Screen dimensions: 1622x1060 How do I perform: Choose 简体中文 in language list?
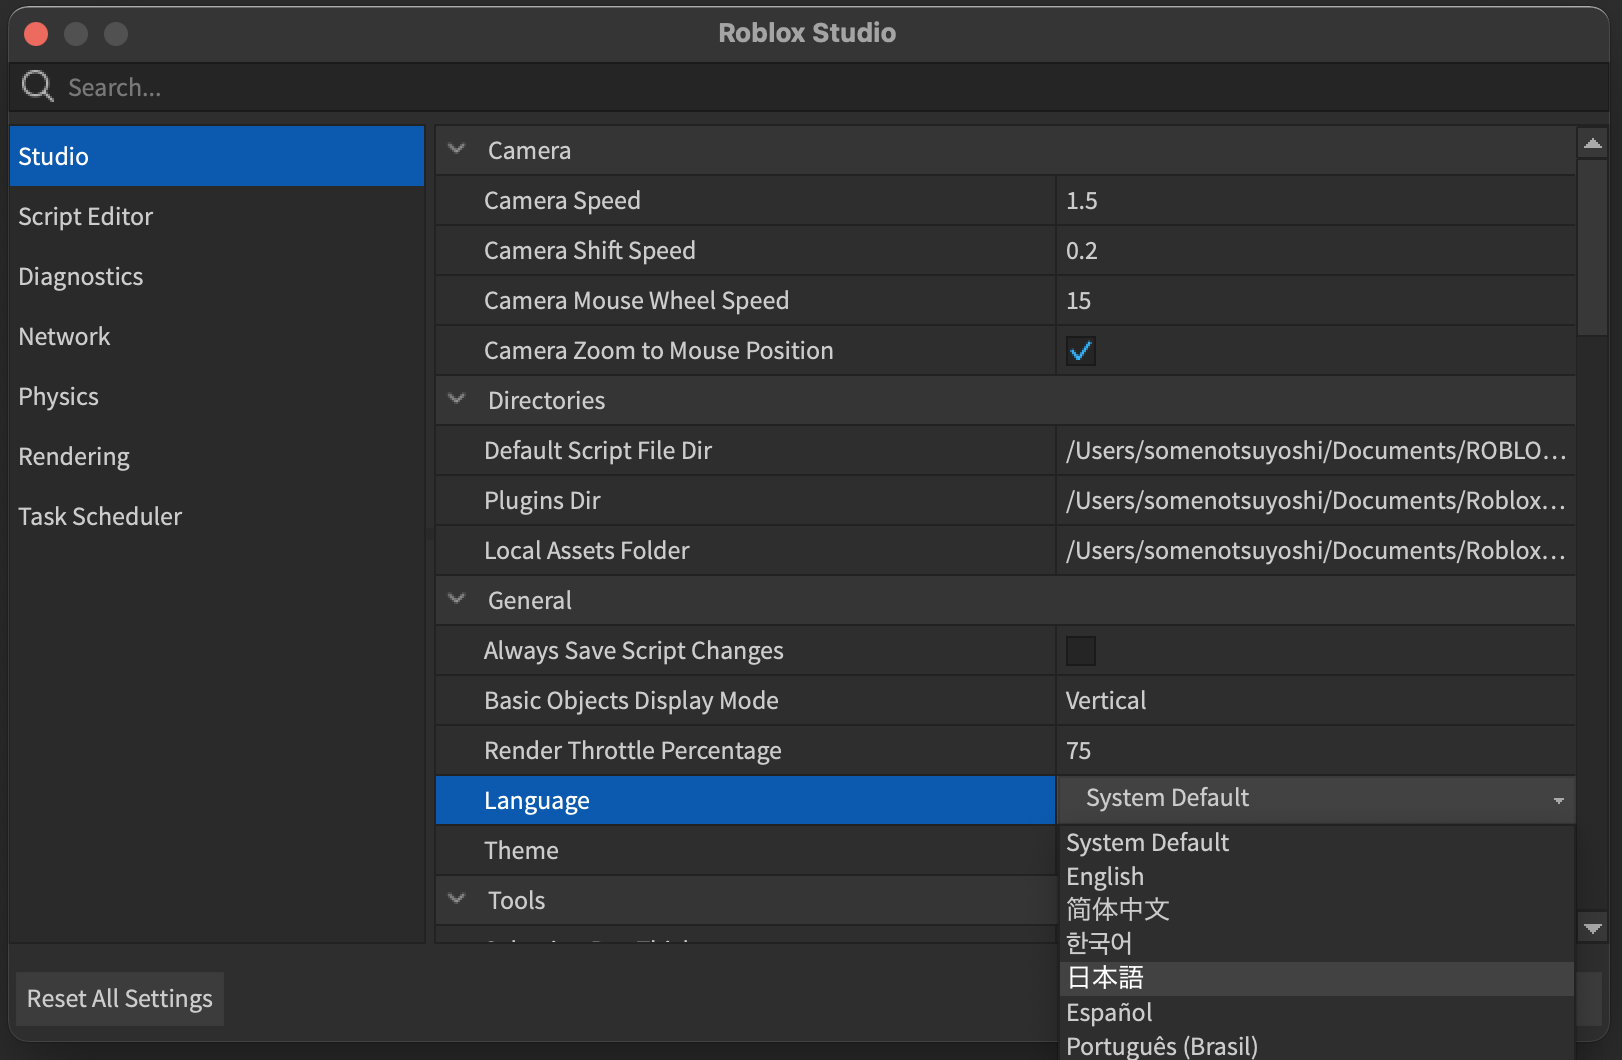[1316, 910]
